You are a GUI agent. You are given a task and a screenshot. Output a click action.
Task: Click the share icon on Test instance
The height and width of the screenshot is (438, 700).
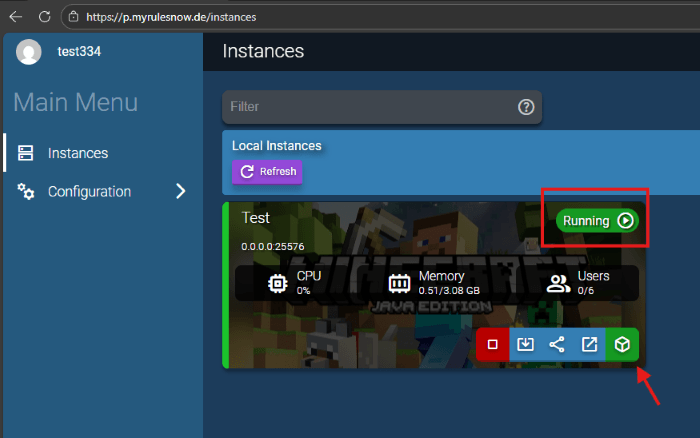click(557, 345)
